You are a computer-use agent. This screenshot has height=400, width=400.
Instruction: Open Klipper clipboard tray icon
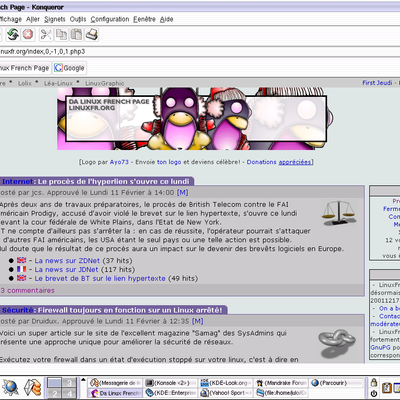click(386, 388)
